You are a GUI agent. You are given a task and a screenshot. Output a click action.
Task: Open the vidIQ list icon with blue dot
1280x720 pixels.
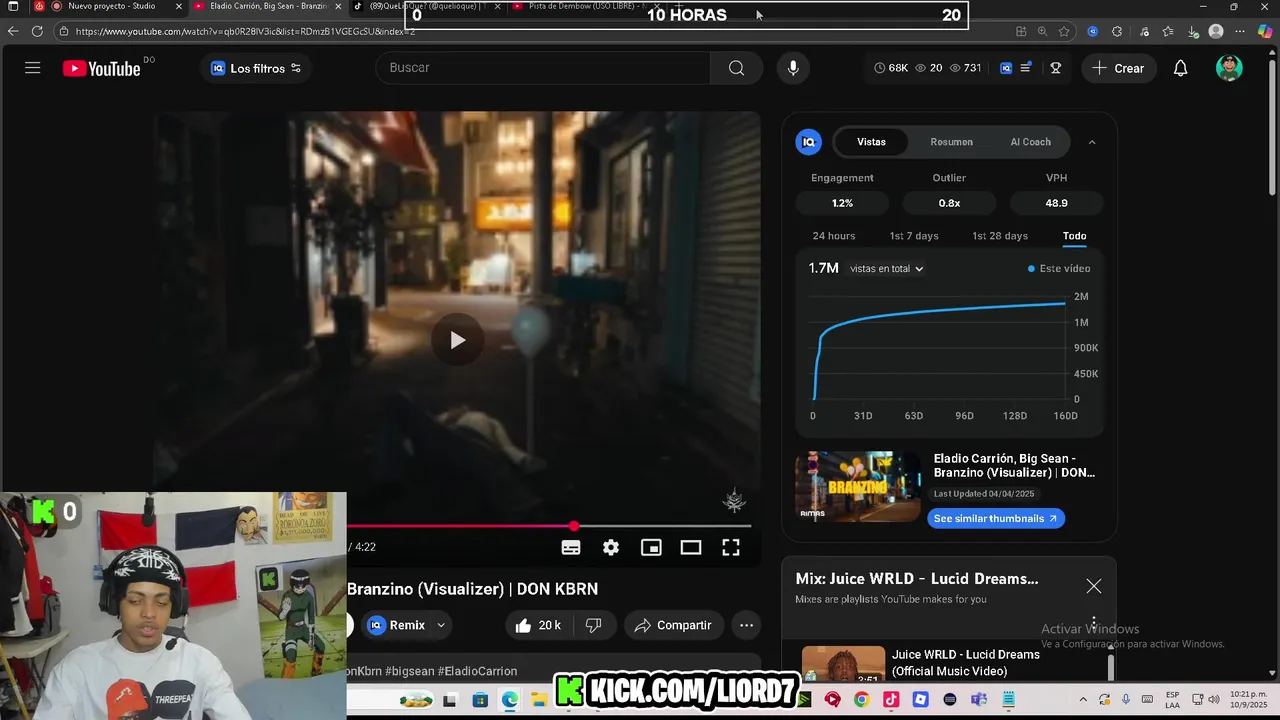1026,68
